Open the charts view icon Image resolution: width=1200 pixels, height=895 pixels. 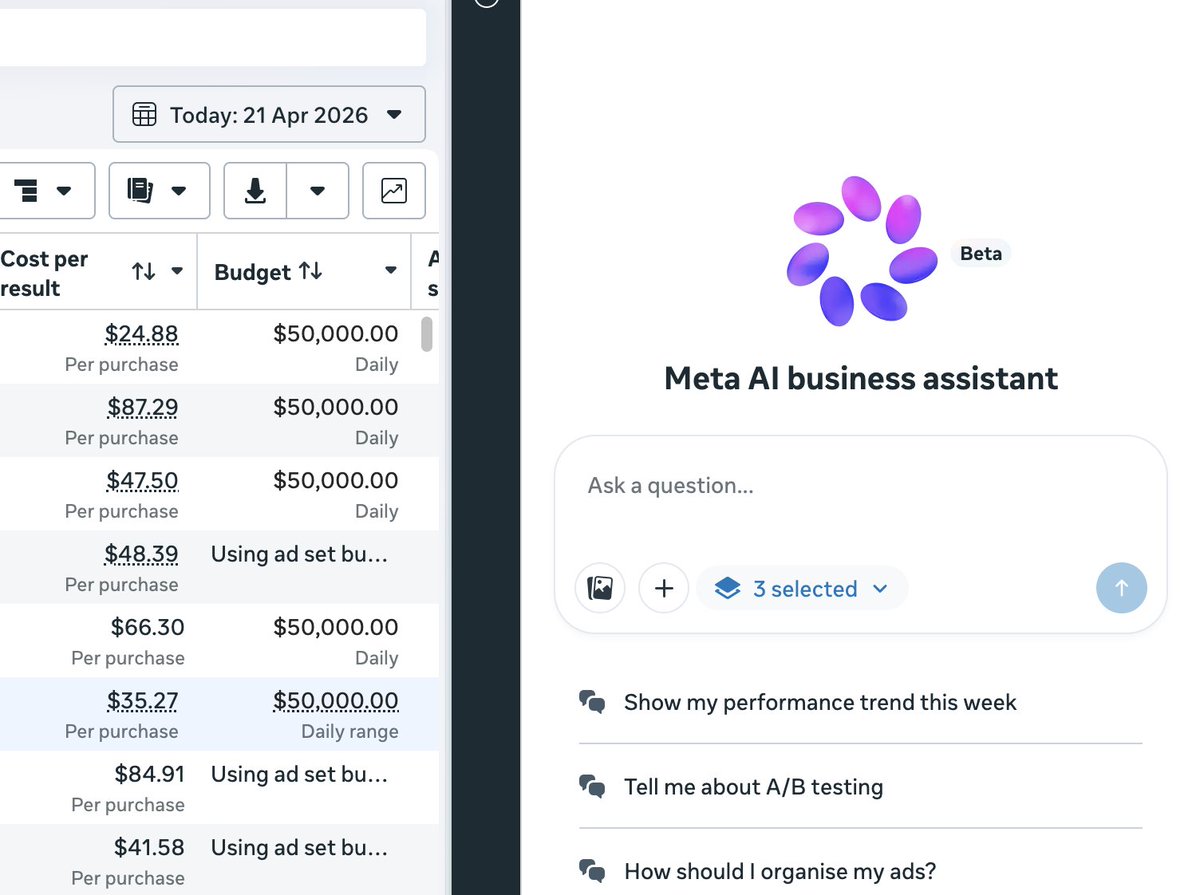tap(394, 190)
